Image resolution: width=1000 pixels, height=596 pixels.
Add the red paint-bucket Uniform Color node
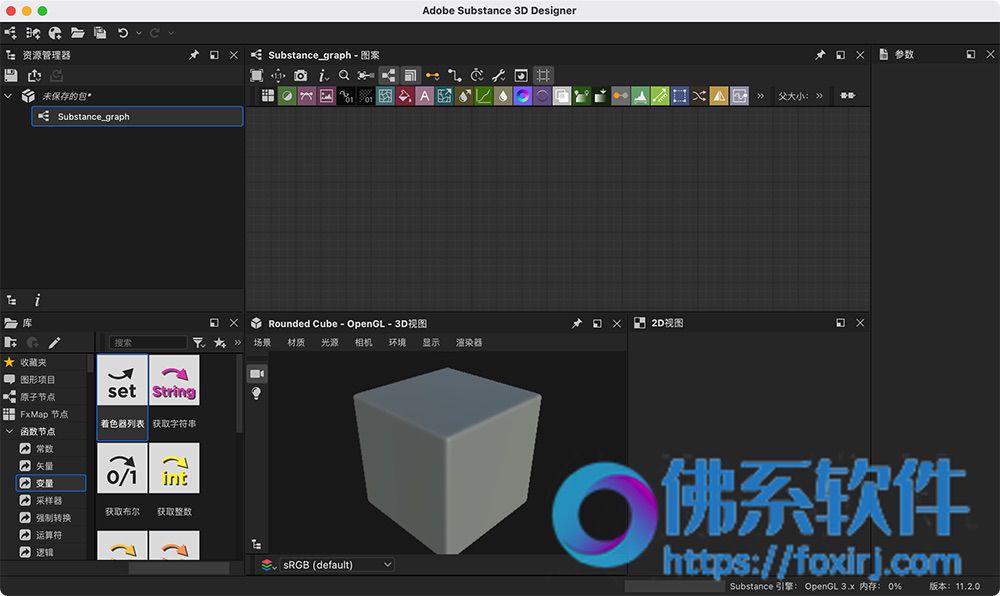tap(404, 96)
